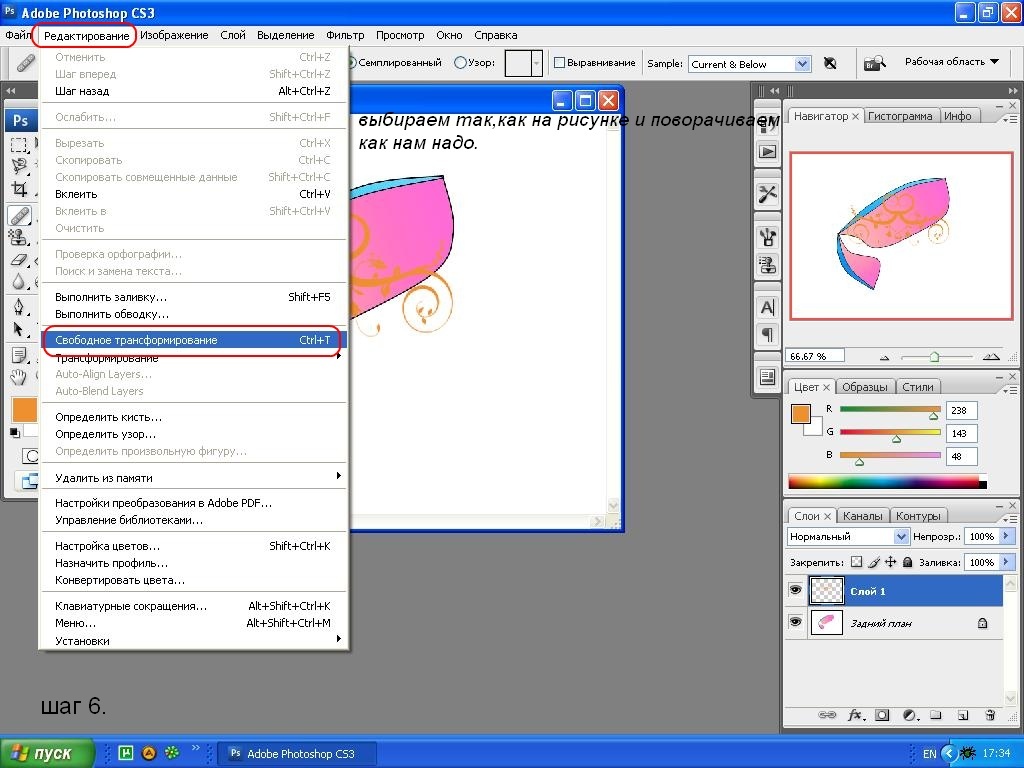Switch to the Гистограмма tab
This screenshot has height=768, width=1024.
coord(900,116)
